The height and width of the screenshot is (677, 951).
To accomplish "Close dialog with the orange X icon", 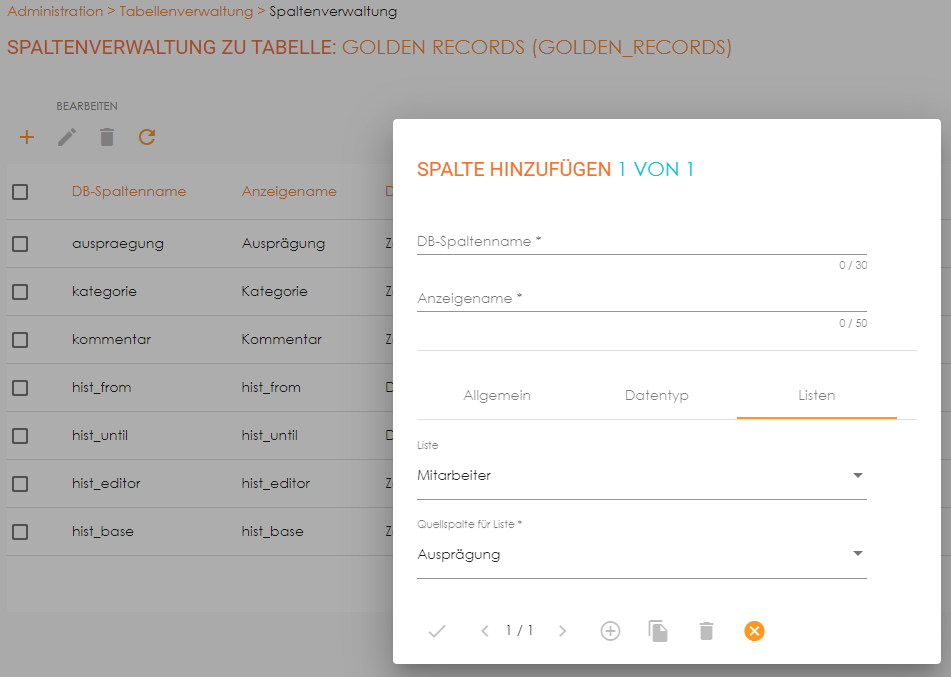I will pos(754,631).
